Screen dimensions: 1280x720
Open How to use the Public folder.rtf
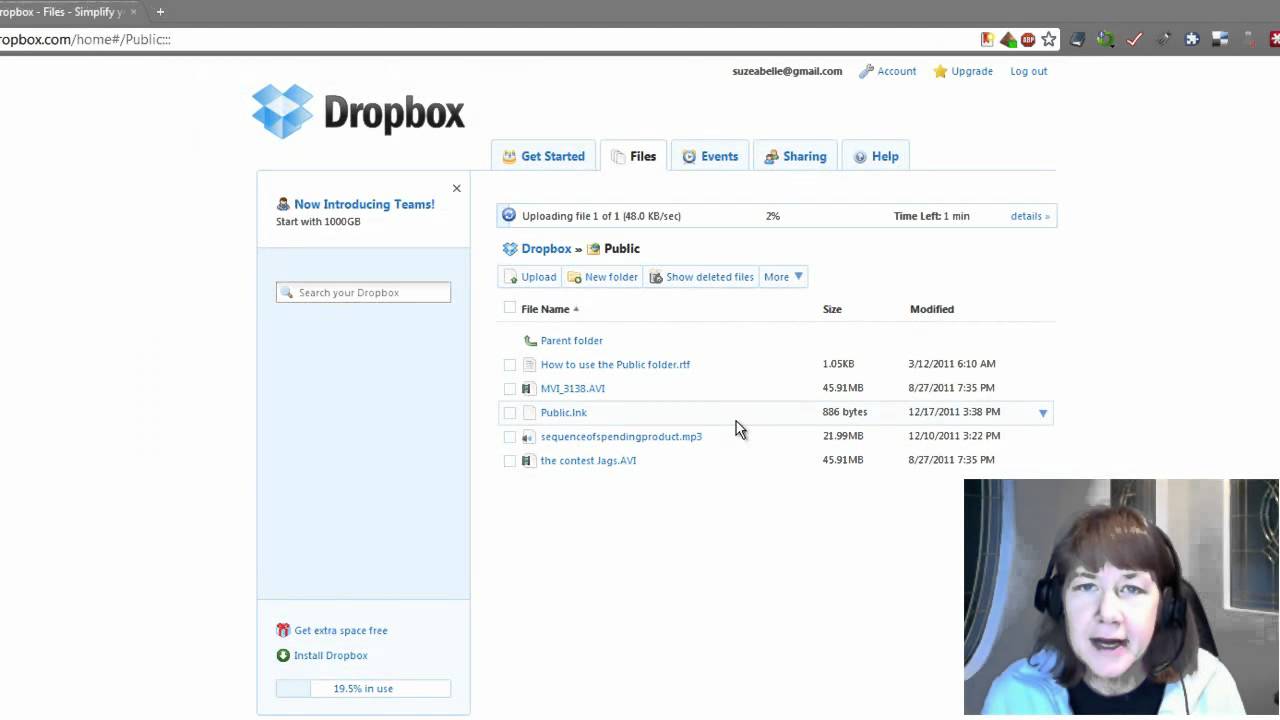(615, 364)
